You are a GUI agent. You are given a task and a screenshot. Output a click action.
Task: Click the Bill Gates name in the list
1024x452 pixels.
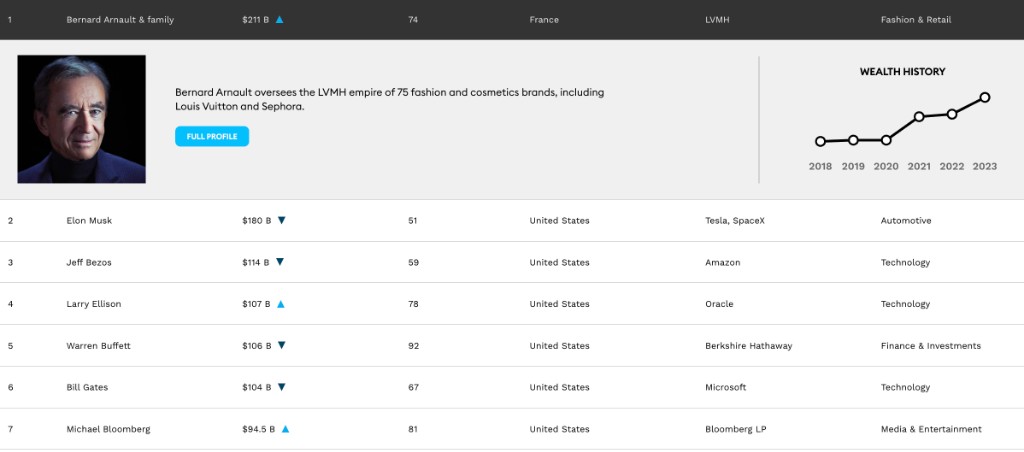tap(86, 388)
